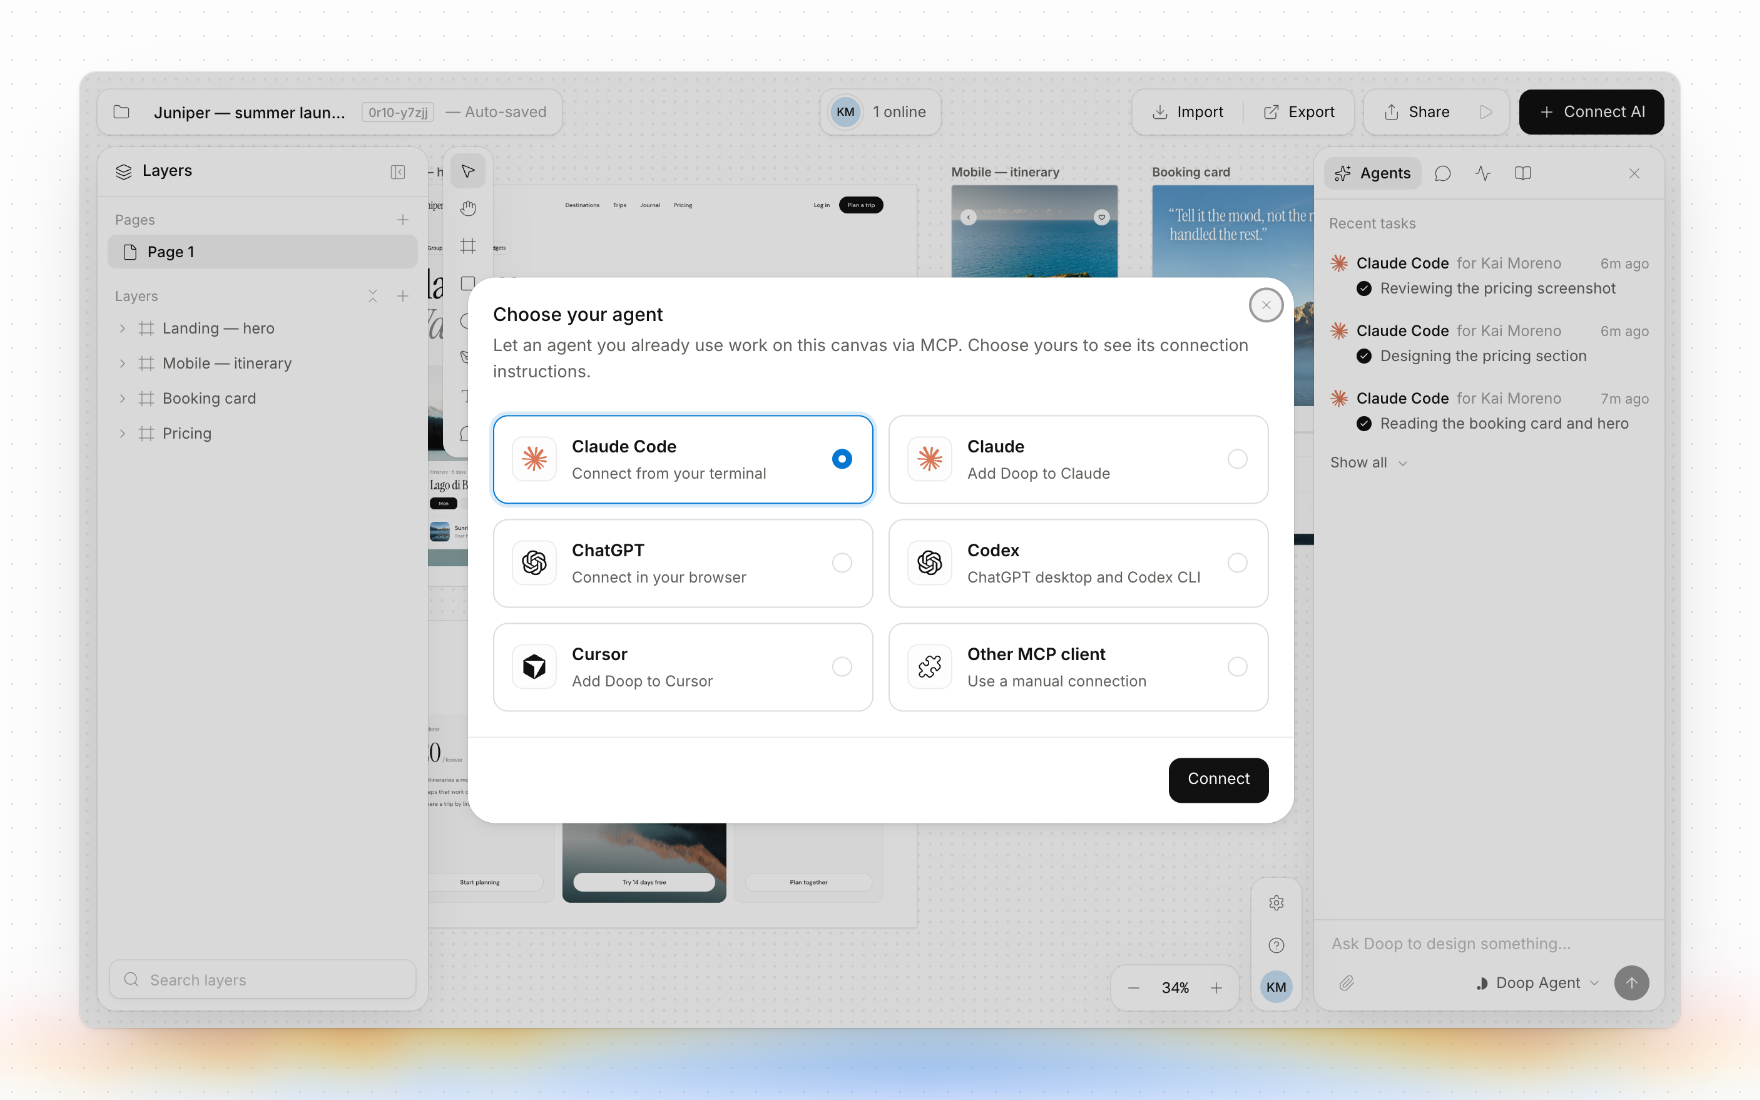The width and height of the screenshot is (1760, 1100).
Task: Choose the ChatGPT agent option
Action: [683, 563]
